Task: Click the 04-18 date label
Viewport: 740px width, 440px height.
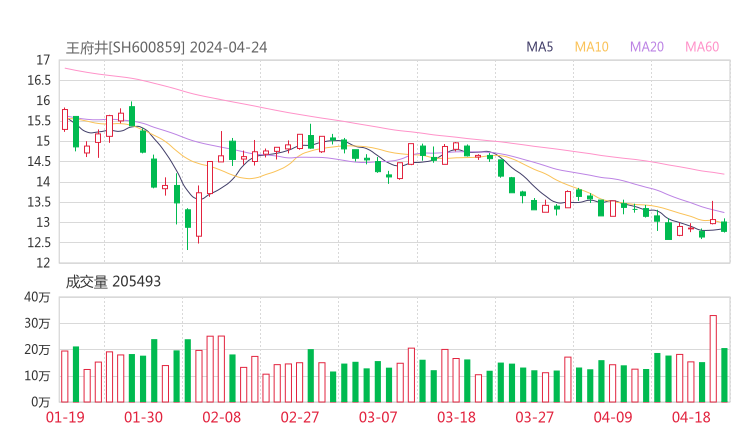Action: pos(691,417)
